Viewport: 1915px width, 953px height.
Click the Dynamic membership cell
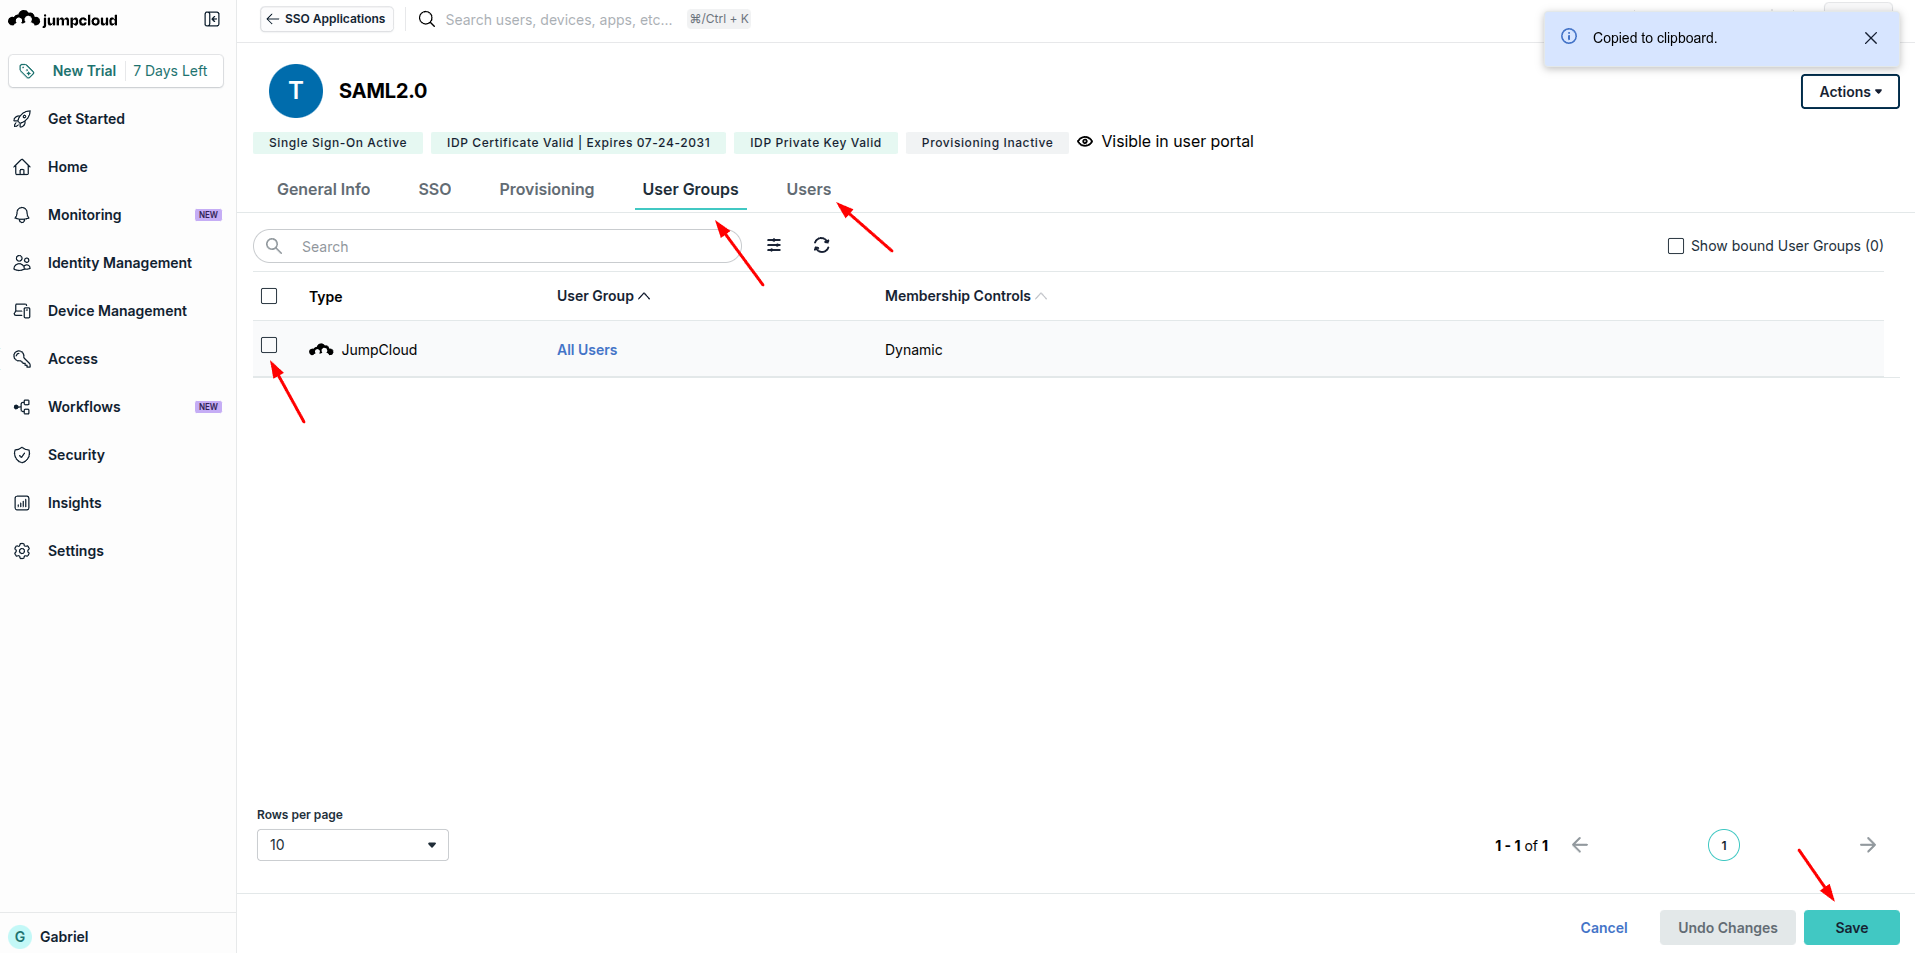(914, 350)
